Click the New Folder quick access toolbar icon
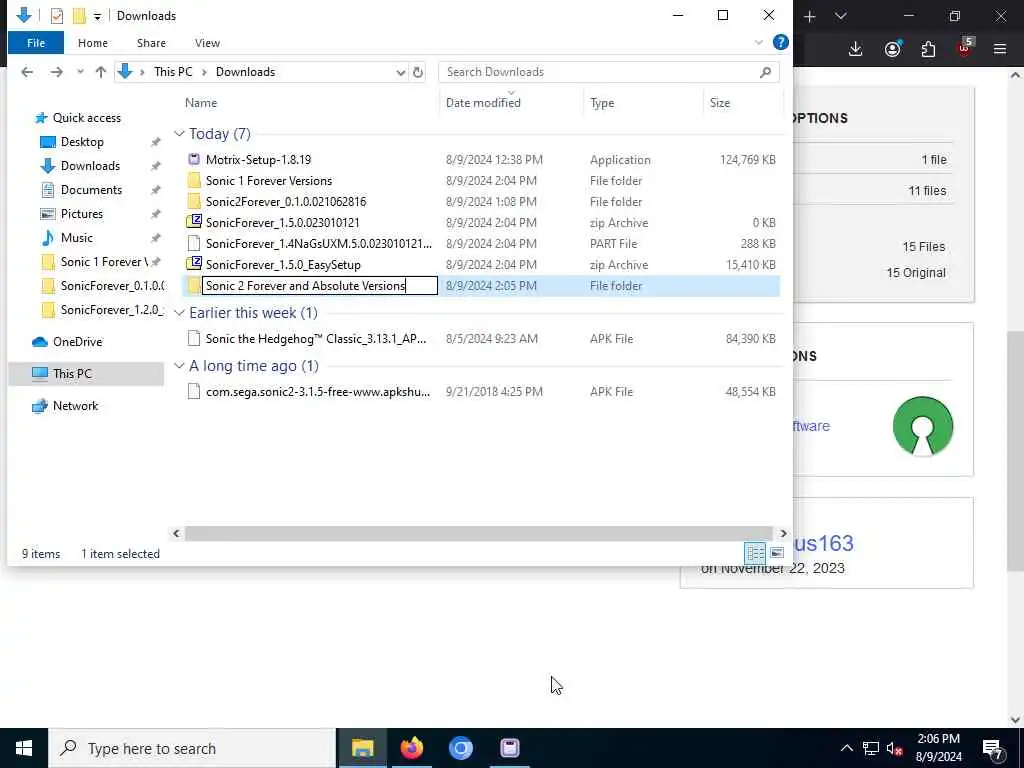Screen dimensions: 1024x768 click(x=79, y=16)
